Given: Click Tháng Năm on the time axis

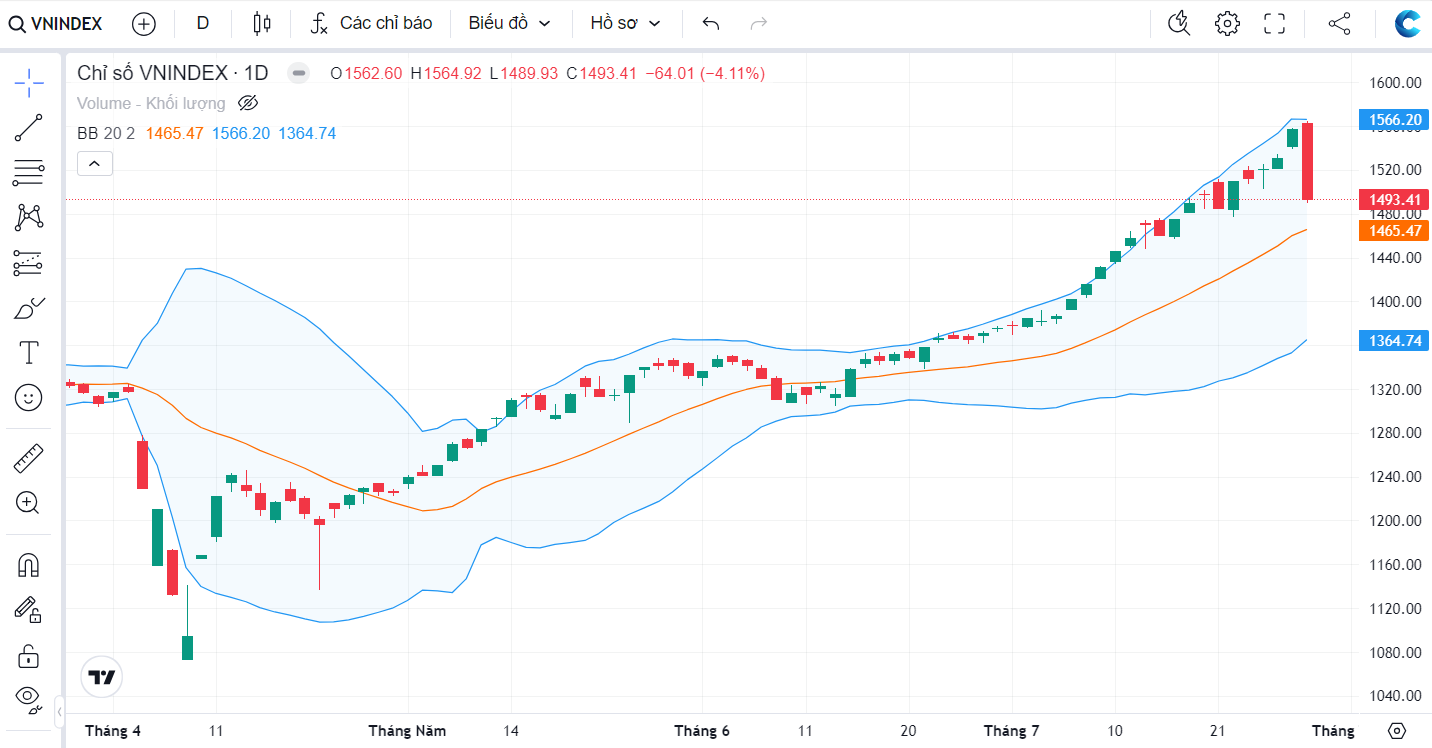Looking at the screenshot, I should coord(407,731).
